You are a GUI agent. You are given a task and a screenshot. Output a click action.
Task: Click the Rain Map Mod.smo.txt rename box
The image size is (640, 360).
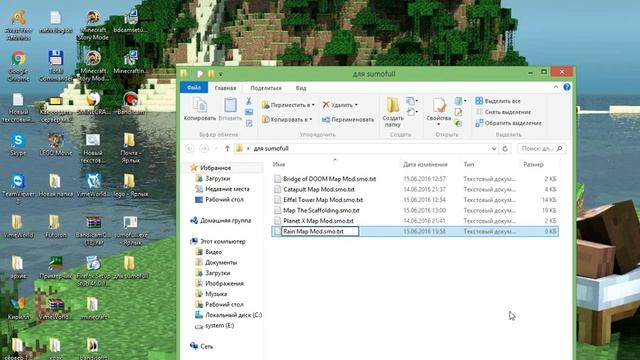[320, 231]
